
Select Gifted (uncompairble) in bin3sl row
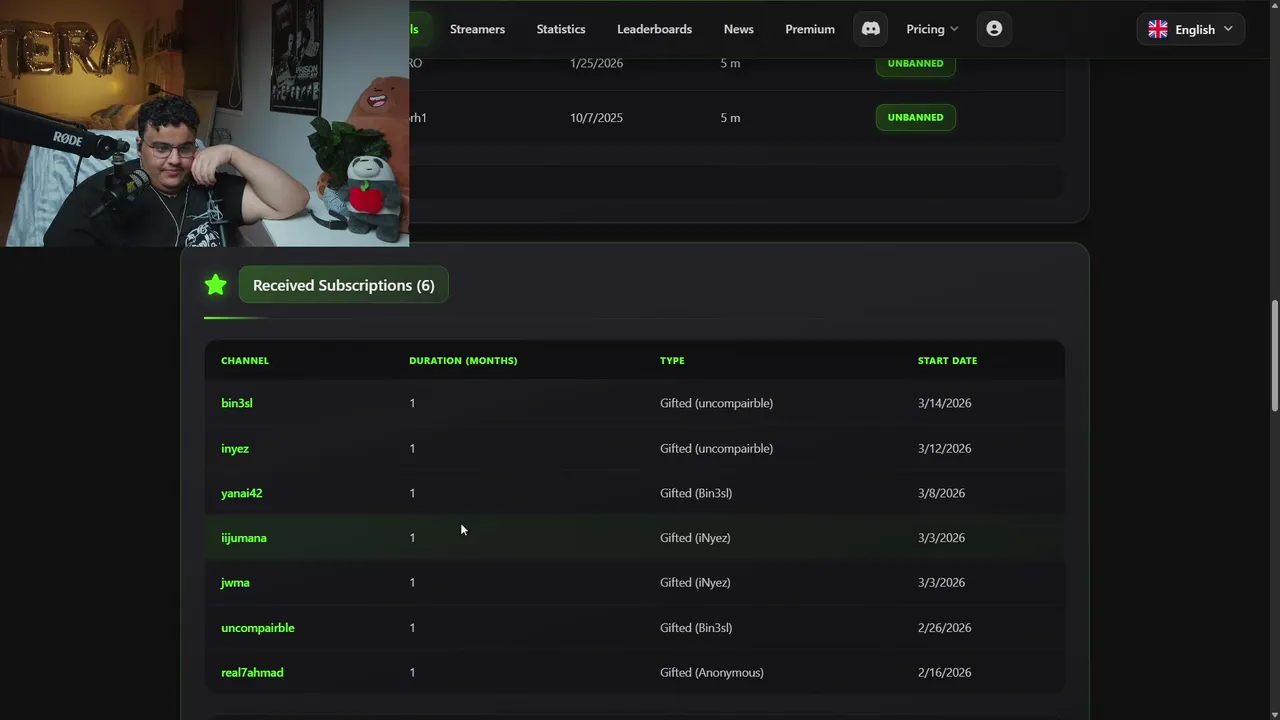point(716,403)
